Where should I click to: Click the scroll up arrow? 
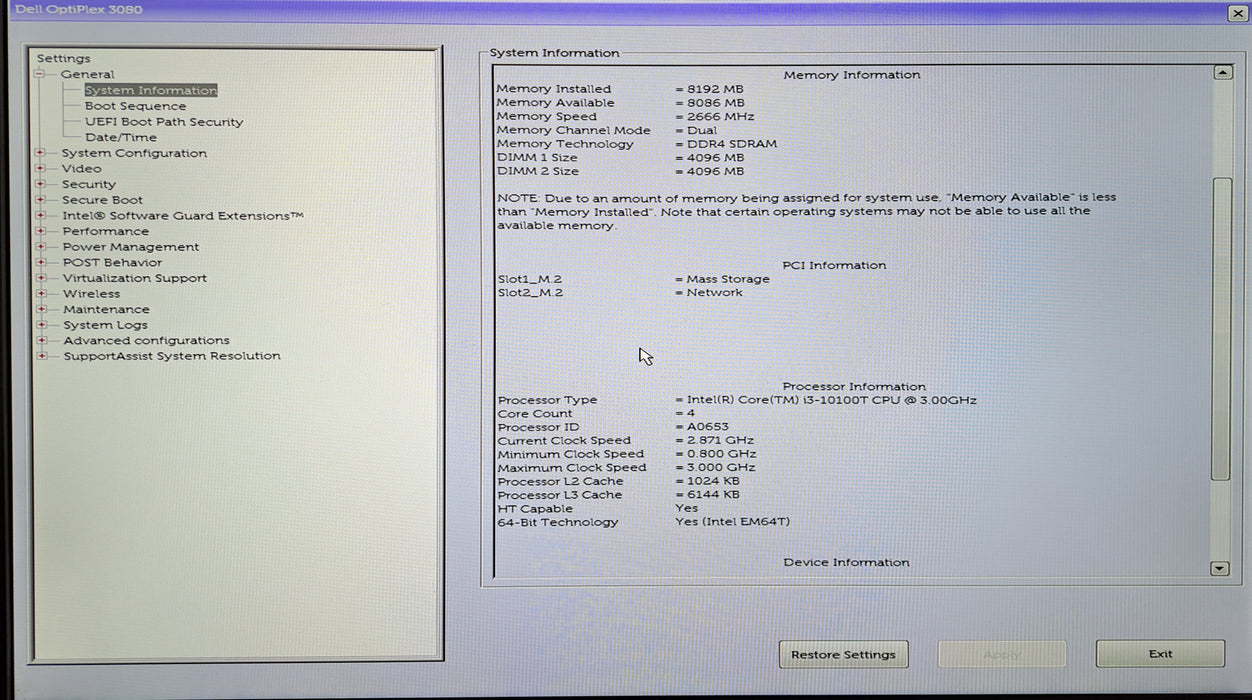1221,73
